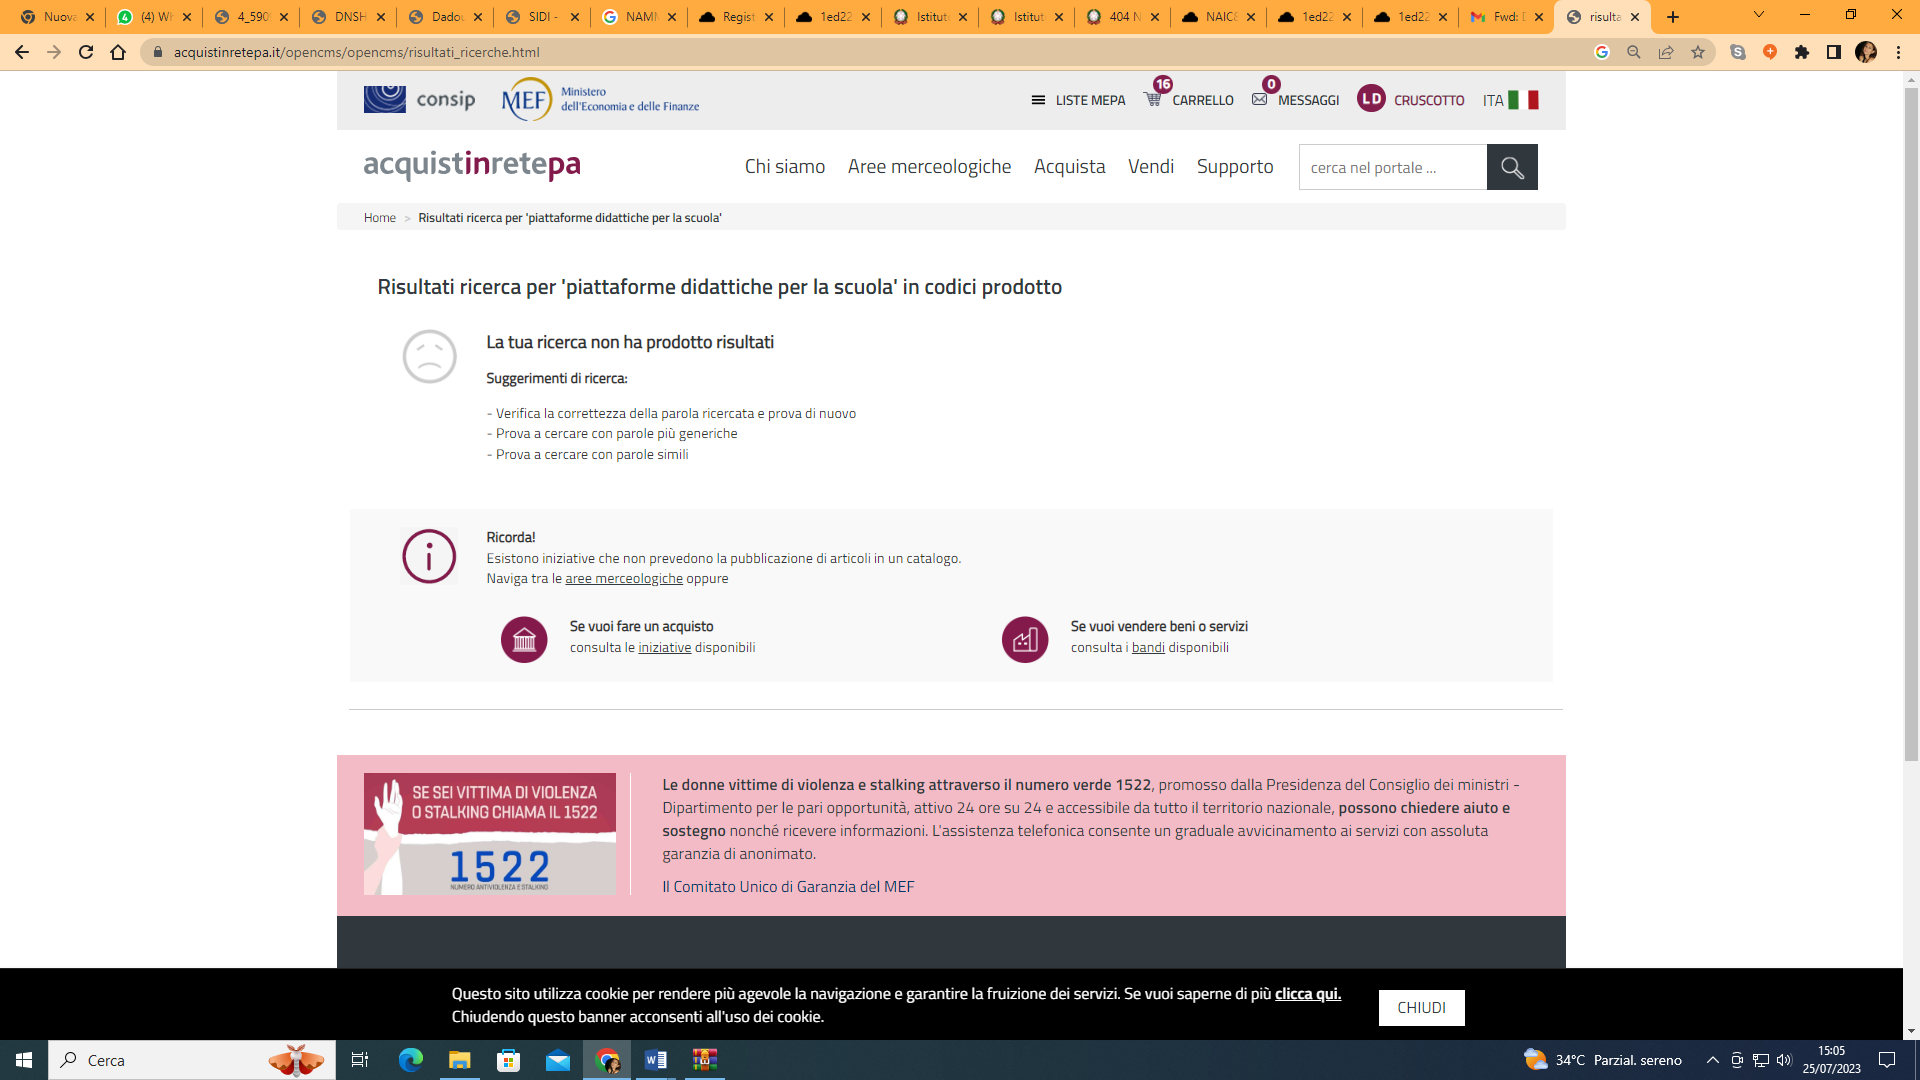Click the LD Cruscotto profile badge

[x=1371, y=99]
